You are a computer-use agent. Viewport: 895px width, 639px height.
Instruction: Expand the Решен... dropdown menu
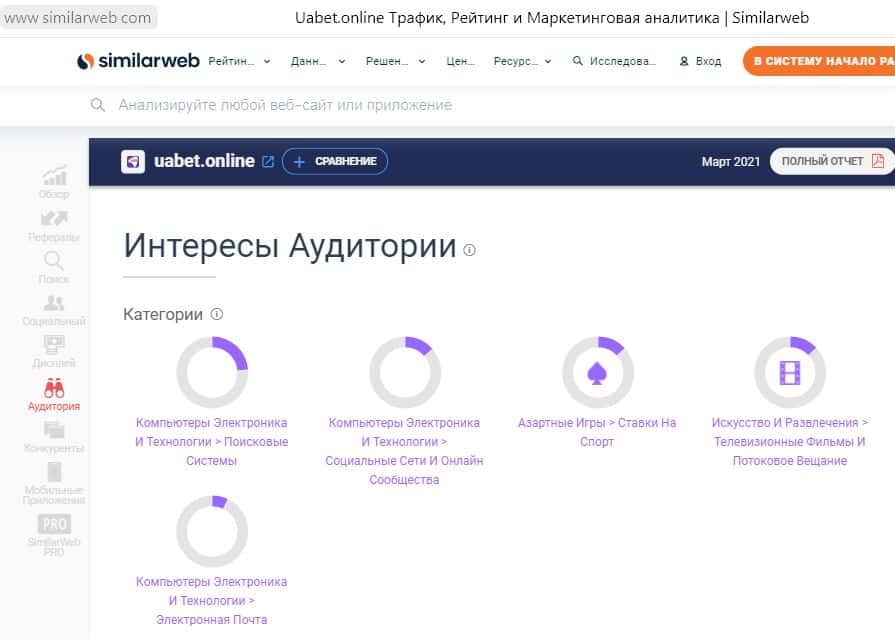tap(396, 61)
